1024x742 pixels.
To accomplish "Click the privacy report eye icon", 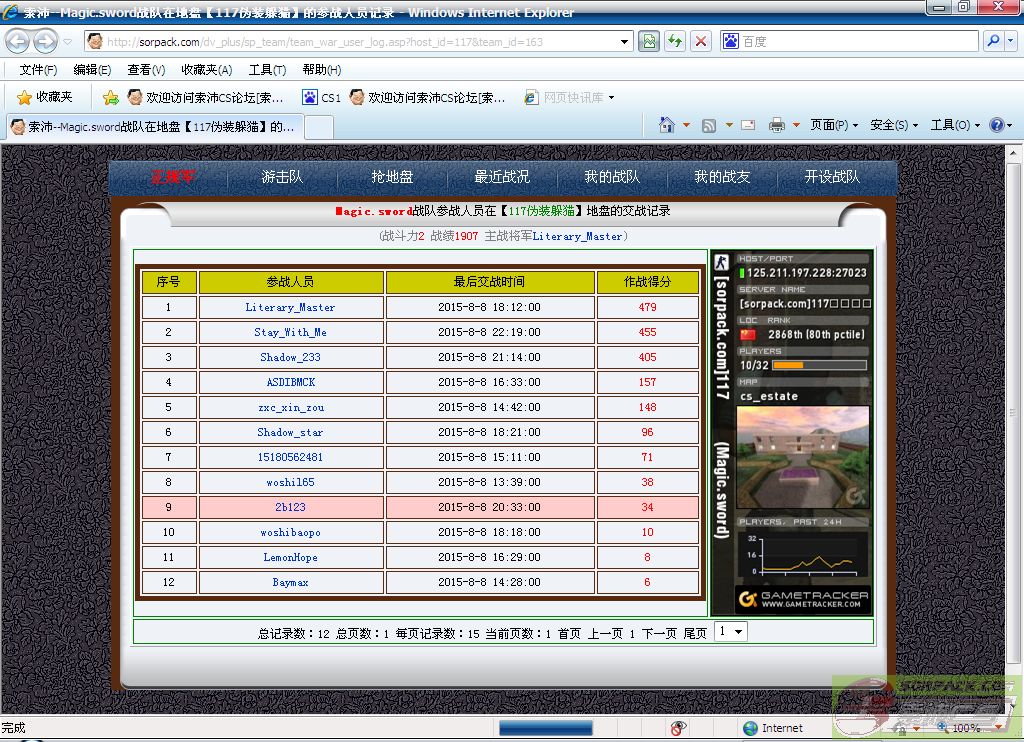I will pyautogui.click(x=679, y=728).
